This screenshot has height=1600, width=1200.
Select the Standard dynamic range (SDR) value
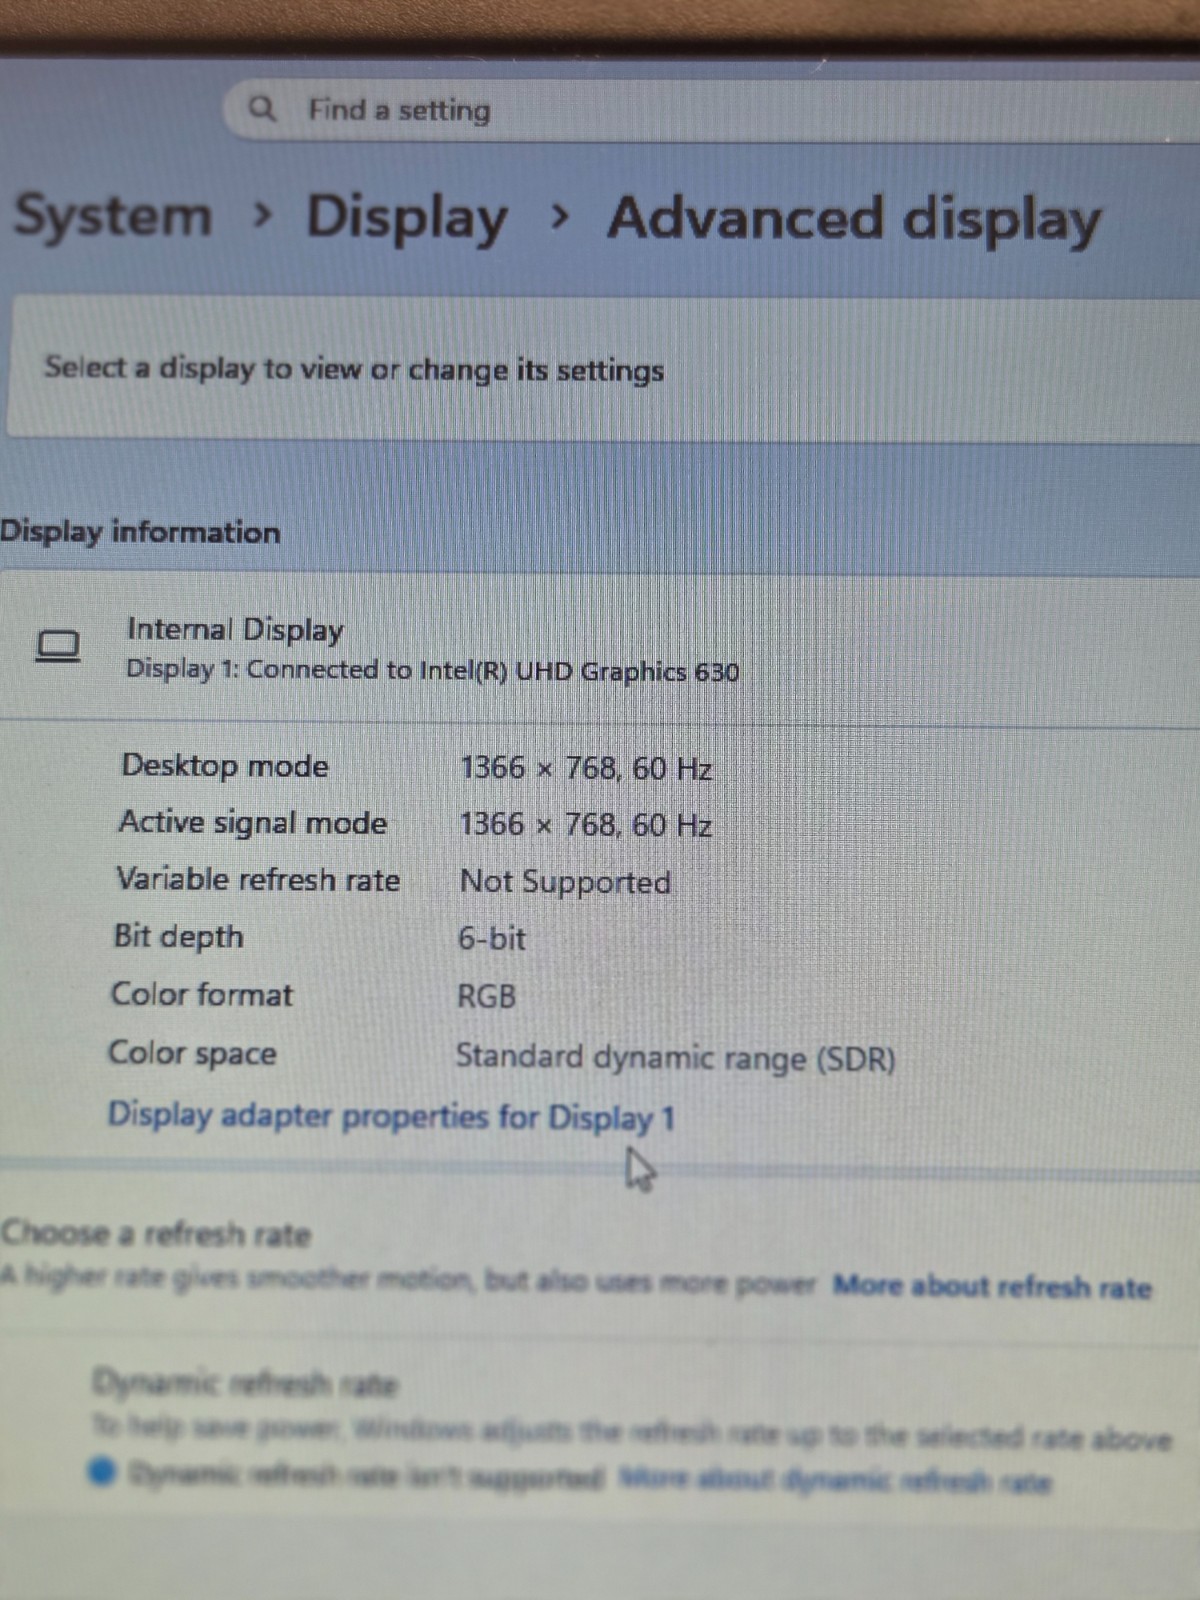[x=675, y=1057]
